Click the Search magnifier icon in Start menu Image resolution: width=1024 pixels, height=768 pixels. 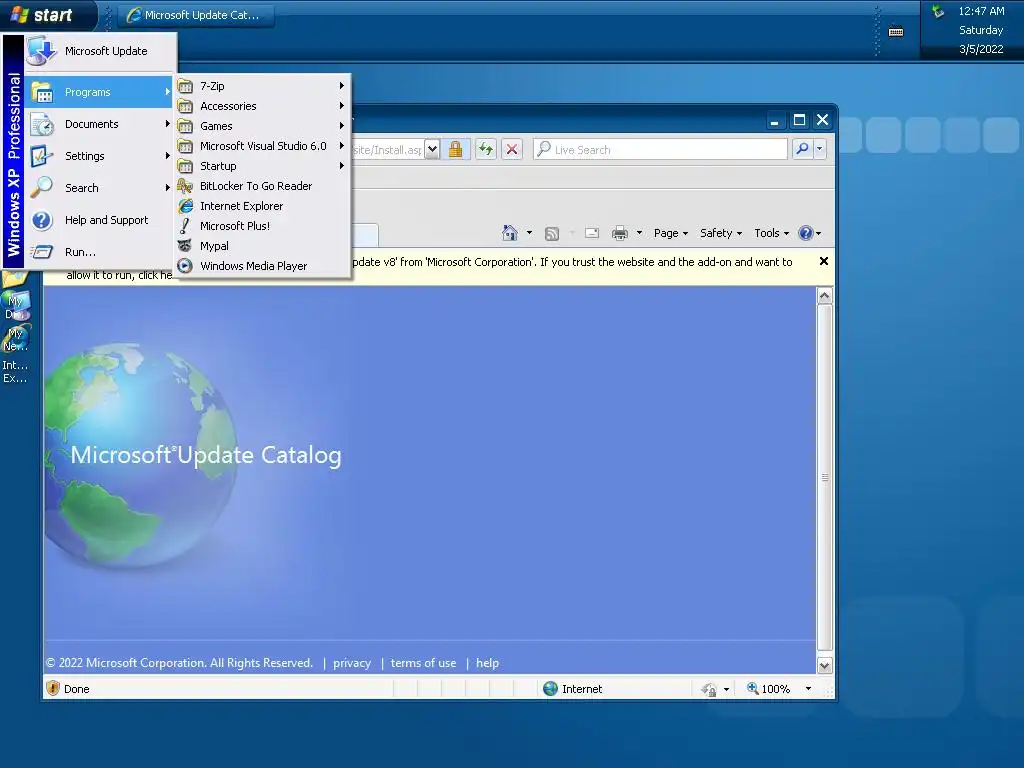(x=42, y=188)
